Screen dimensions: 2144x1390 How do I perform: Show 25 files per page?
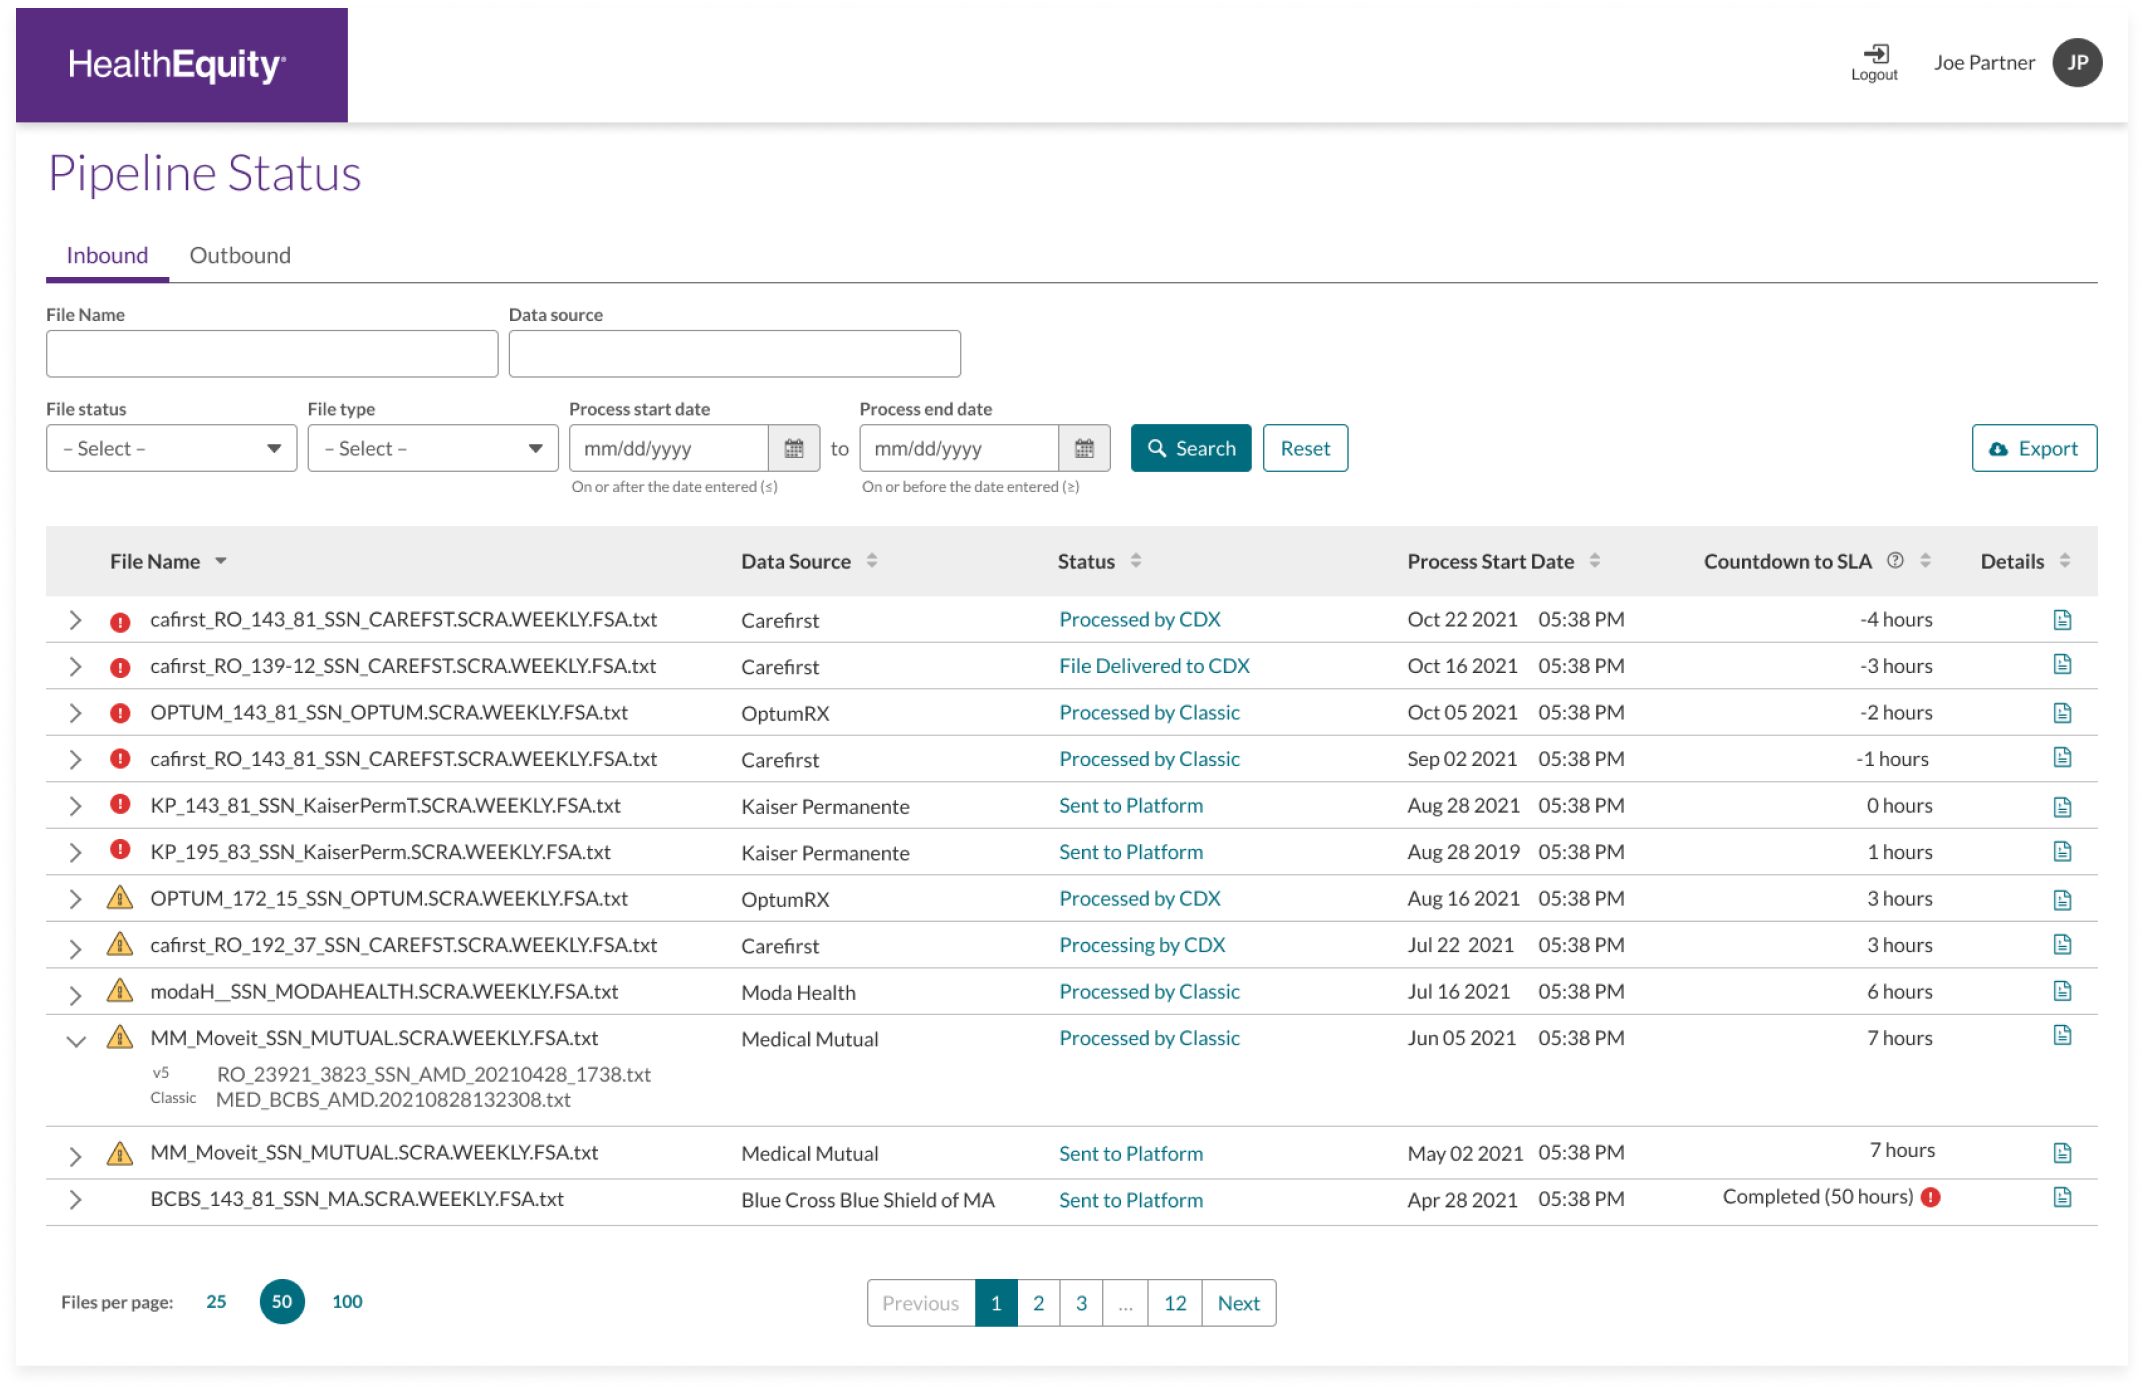[216, 1302]
